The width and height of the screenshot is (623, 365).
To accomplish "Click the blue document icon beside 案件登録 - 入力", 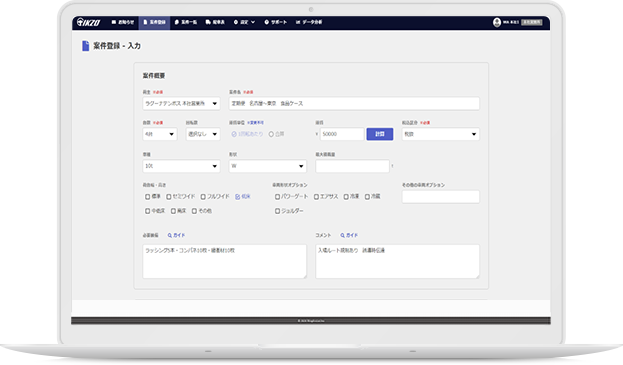I will pos(85,46).
